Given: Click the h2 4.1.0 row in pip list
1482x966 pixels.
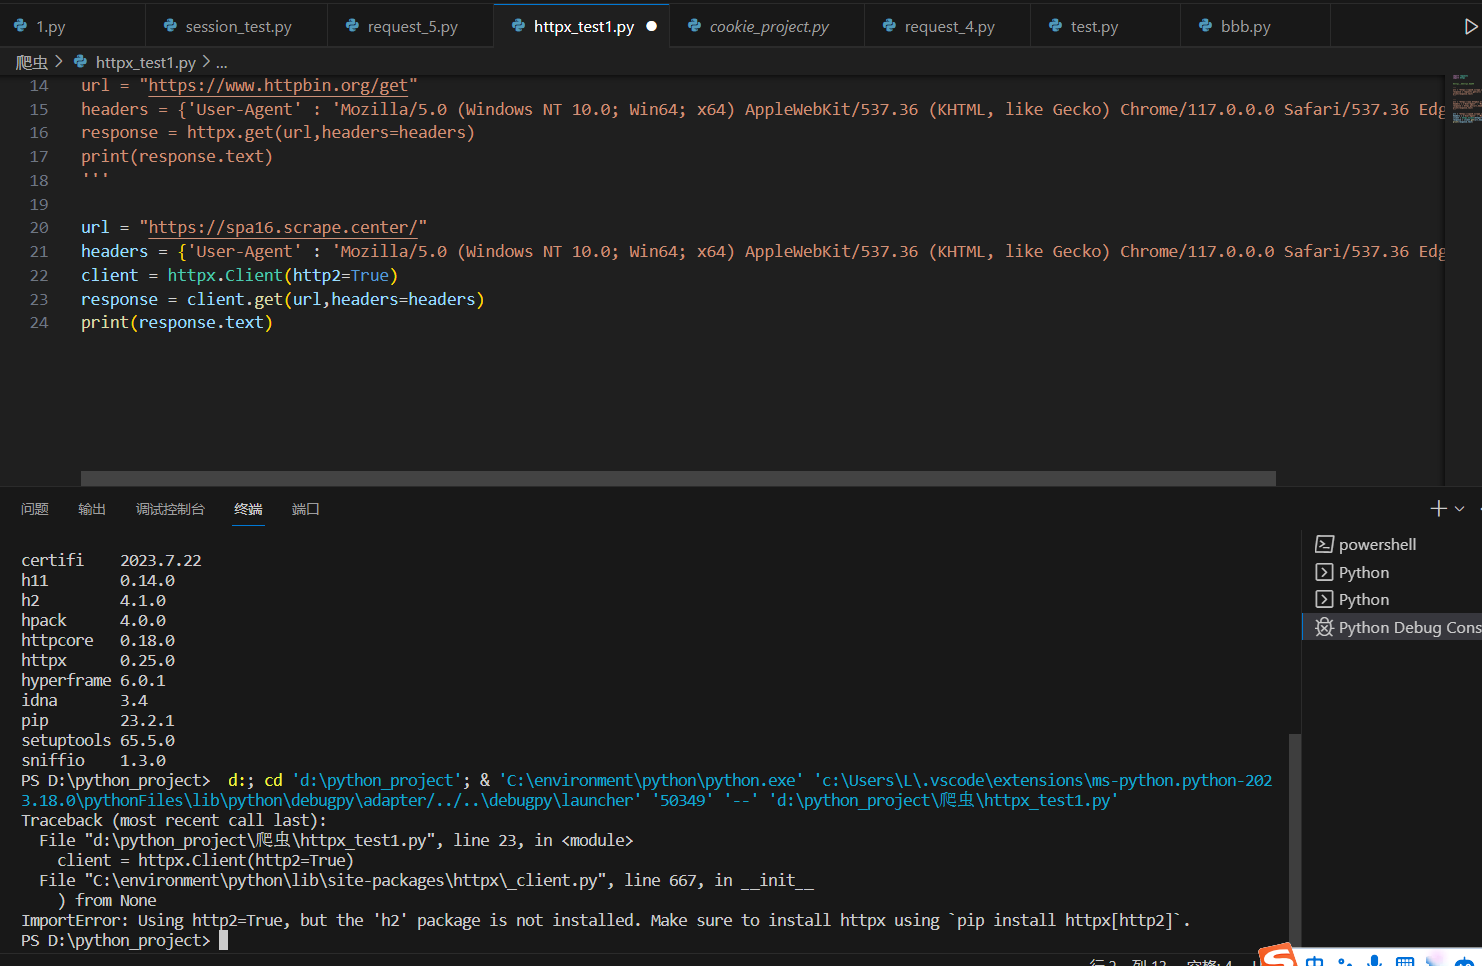Looking at the screenshot, I should [94, 600].
